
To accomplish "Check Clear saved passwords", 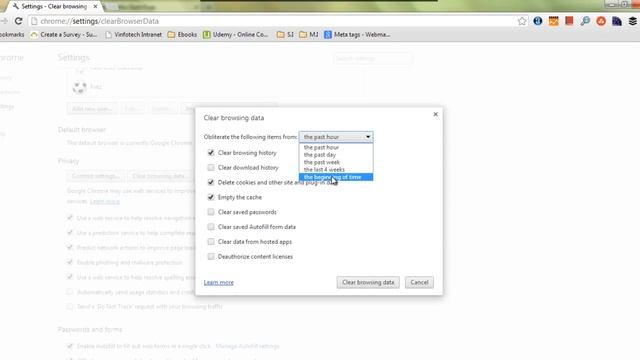I will (211, 212).
